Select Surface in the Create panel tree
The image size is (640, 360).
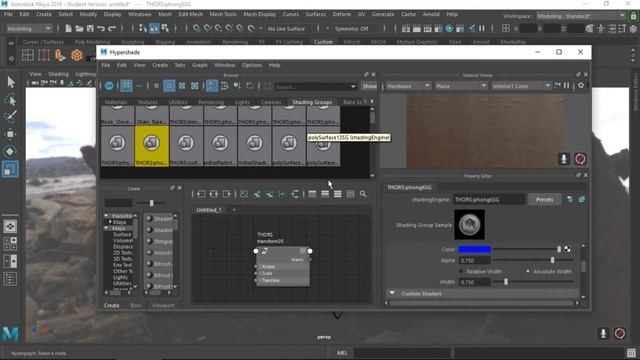tap(122, 234)
